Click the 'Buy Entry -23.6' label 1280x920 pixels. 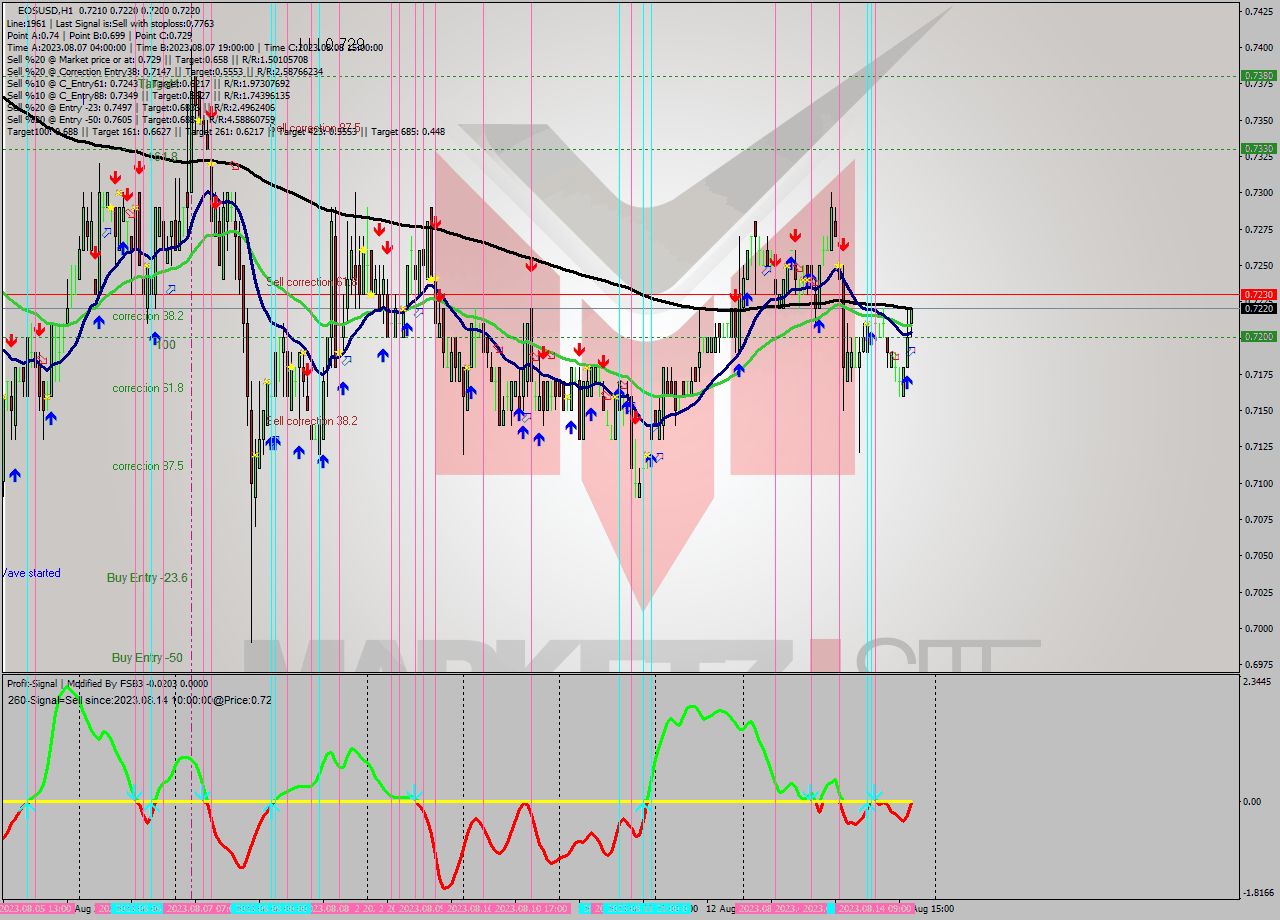point(147,577)
